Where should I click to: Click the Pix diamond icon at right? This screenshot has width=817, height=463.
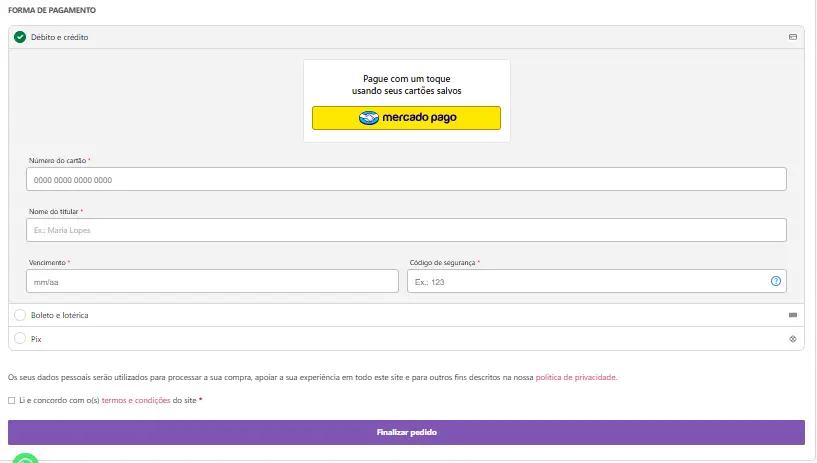(793, 339)
